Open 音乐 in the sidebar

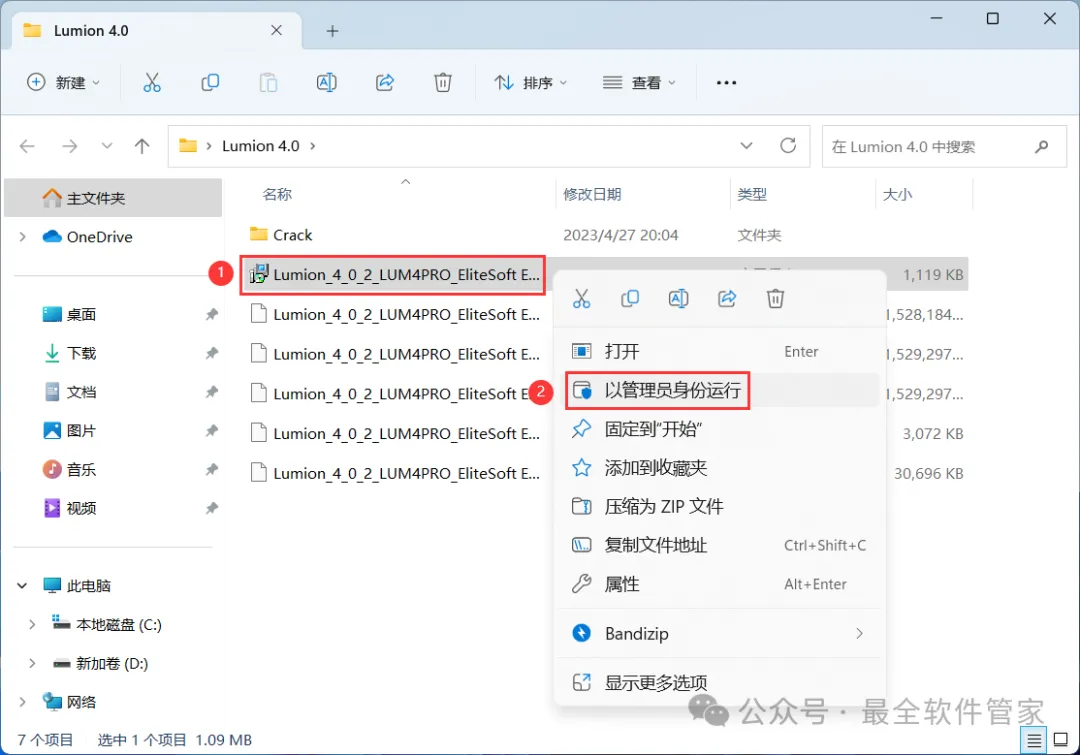coord(81,470)
